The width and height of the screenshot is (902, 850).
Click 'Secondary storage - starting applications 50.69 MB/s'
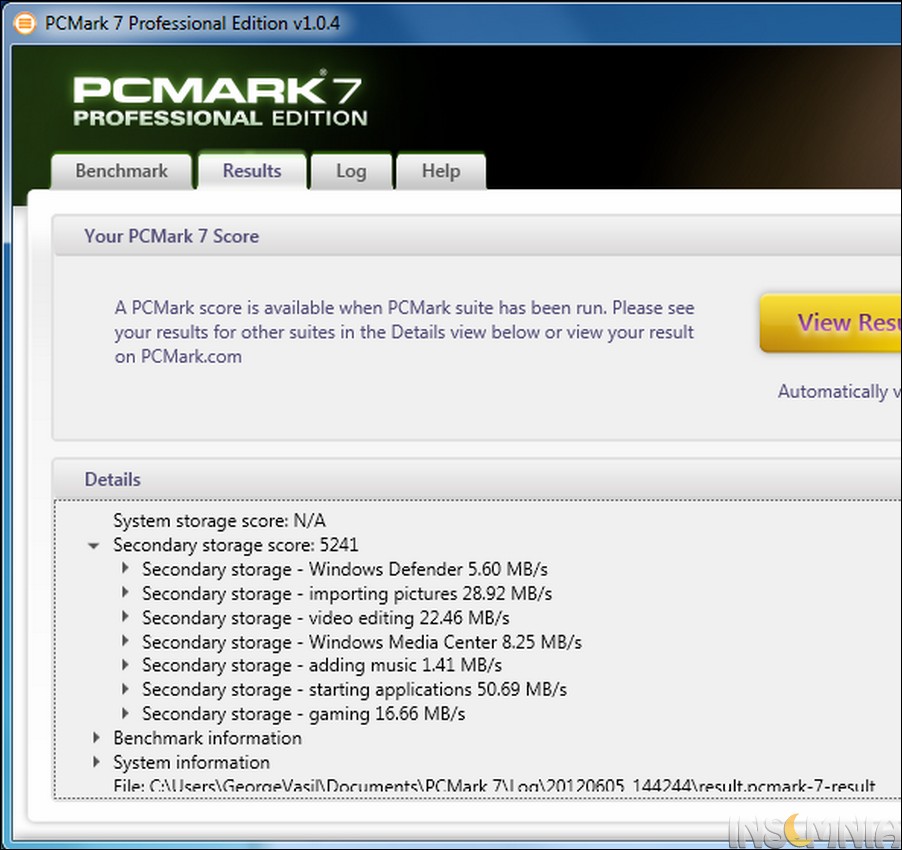pyautogui.click(x=354, y=690)
